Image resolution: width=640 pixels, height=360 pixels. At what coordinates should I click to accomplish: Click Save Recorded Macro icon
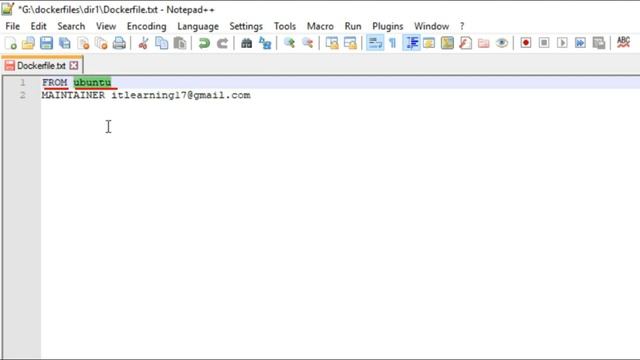tap(598, 43)
